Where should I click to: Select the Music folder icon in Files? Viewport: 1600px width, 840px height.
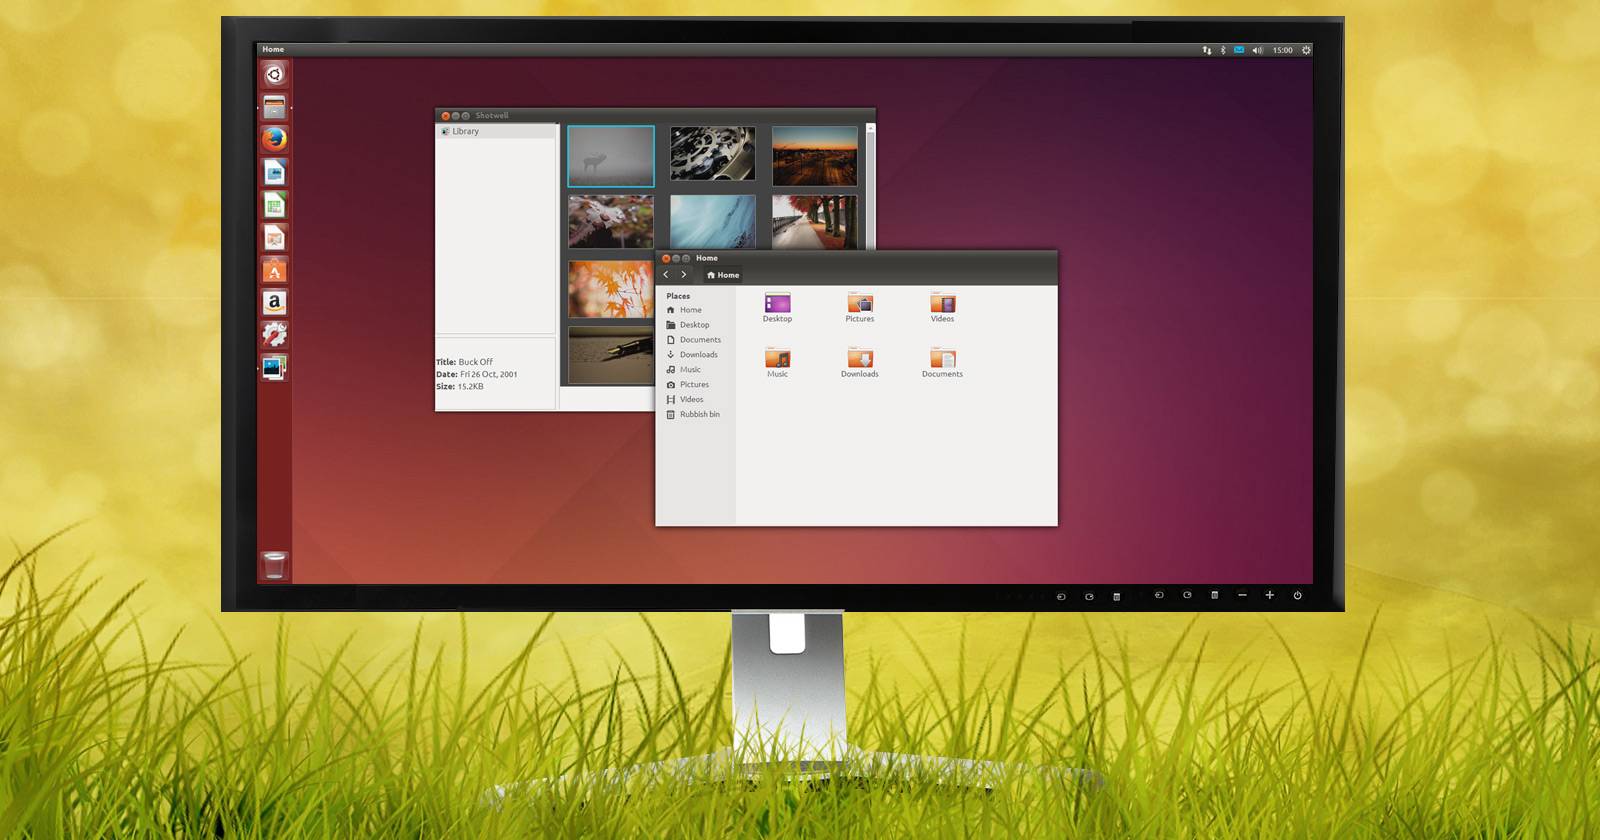coord(777,358)
